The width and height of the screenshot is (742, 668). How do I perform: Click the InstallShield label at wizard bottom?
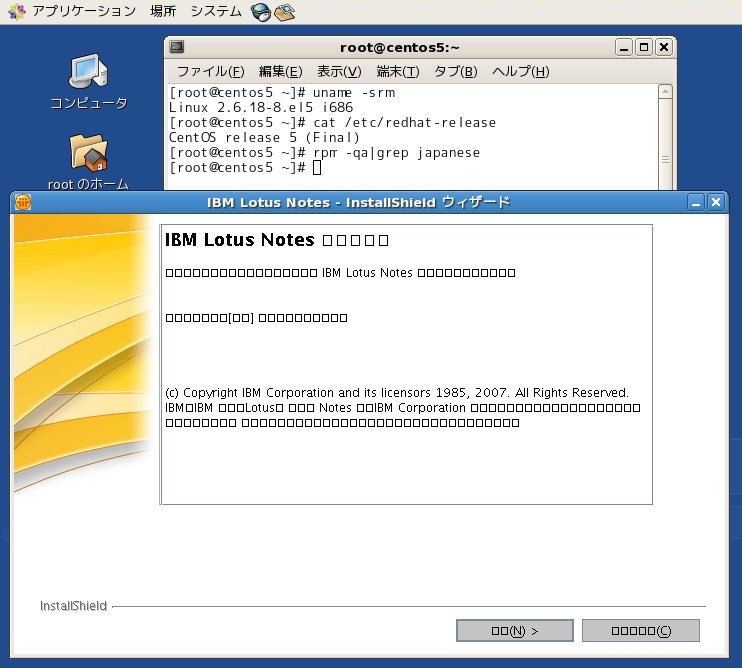[73, 606]
